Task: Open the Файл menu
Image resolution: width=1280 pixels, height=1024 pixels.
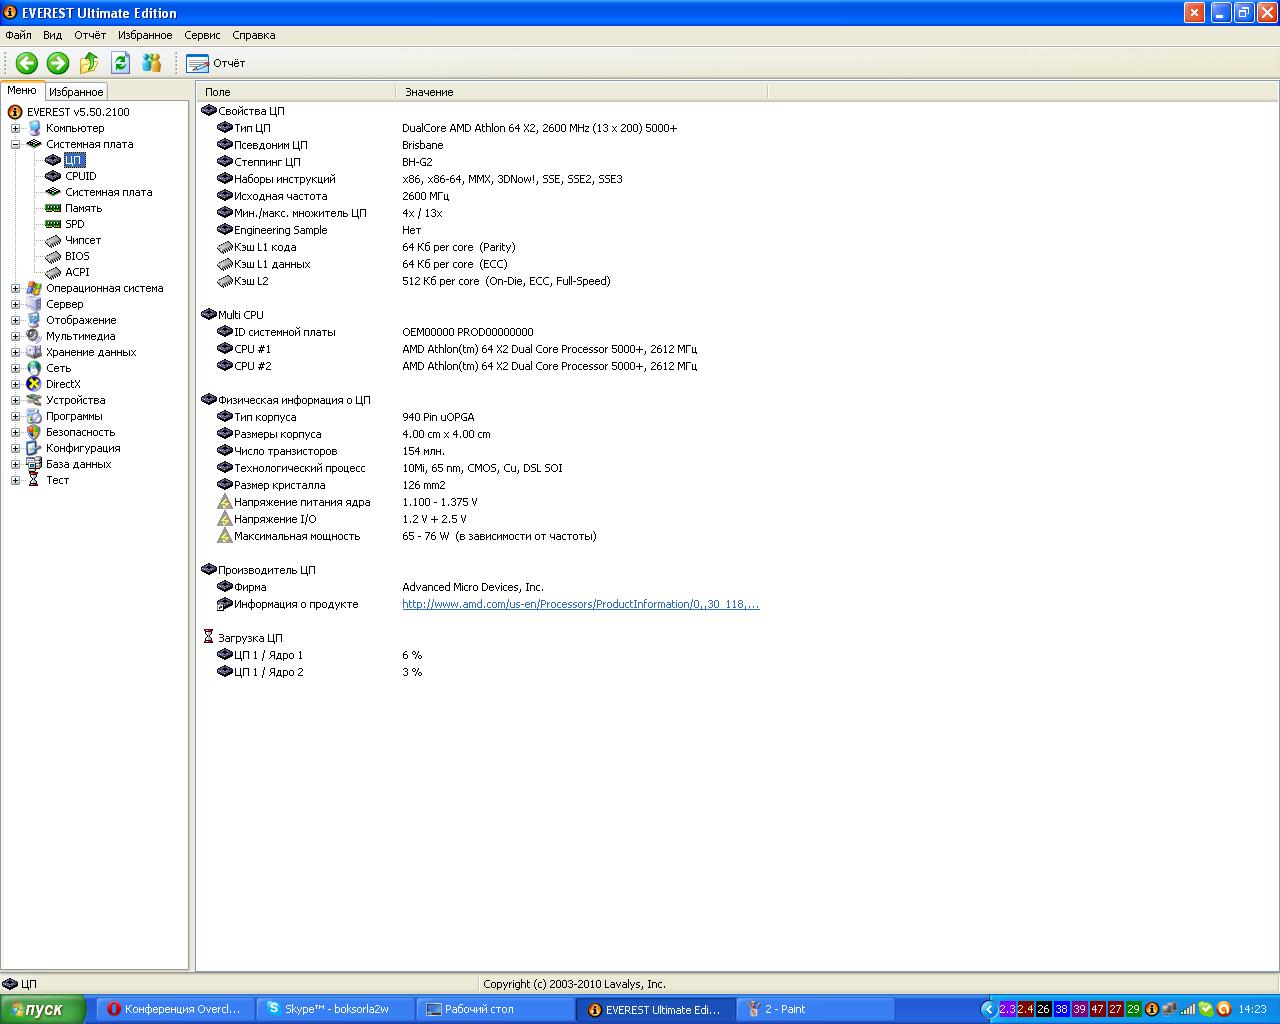Action: tap(18, 35)
